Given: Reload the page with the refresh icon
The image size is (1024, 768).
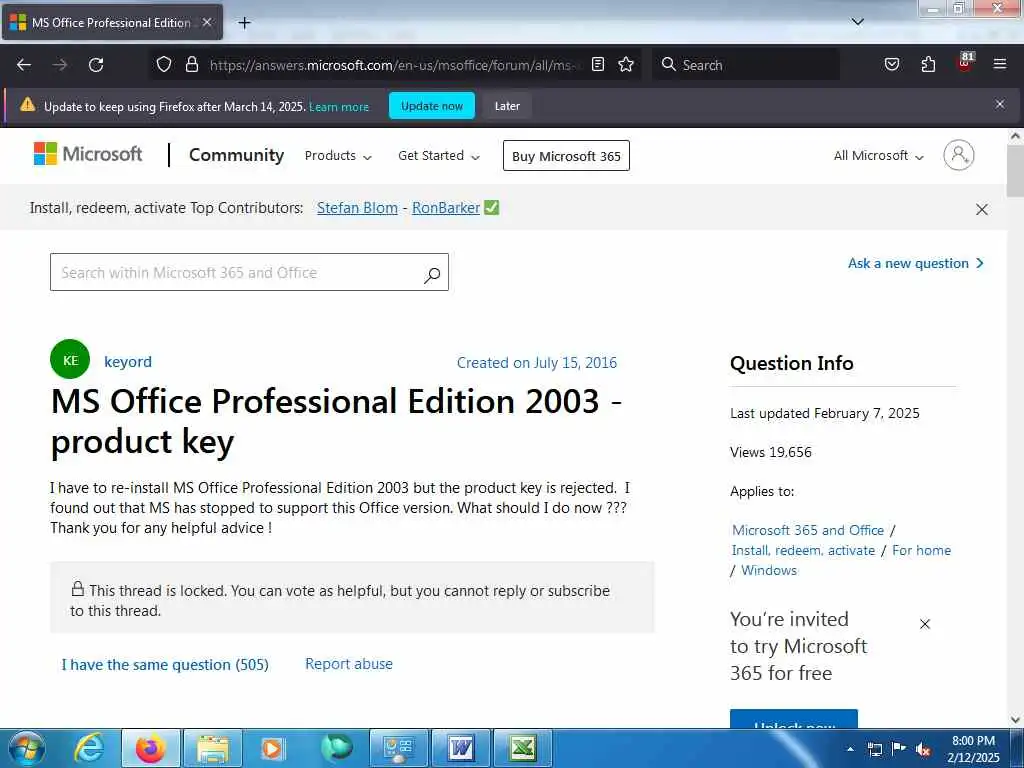Looking at the screenshot, I should pyautogui.click(x=96, y=65).
